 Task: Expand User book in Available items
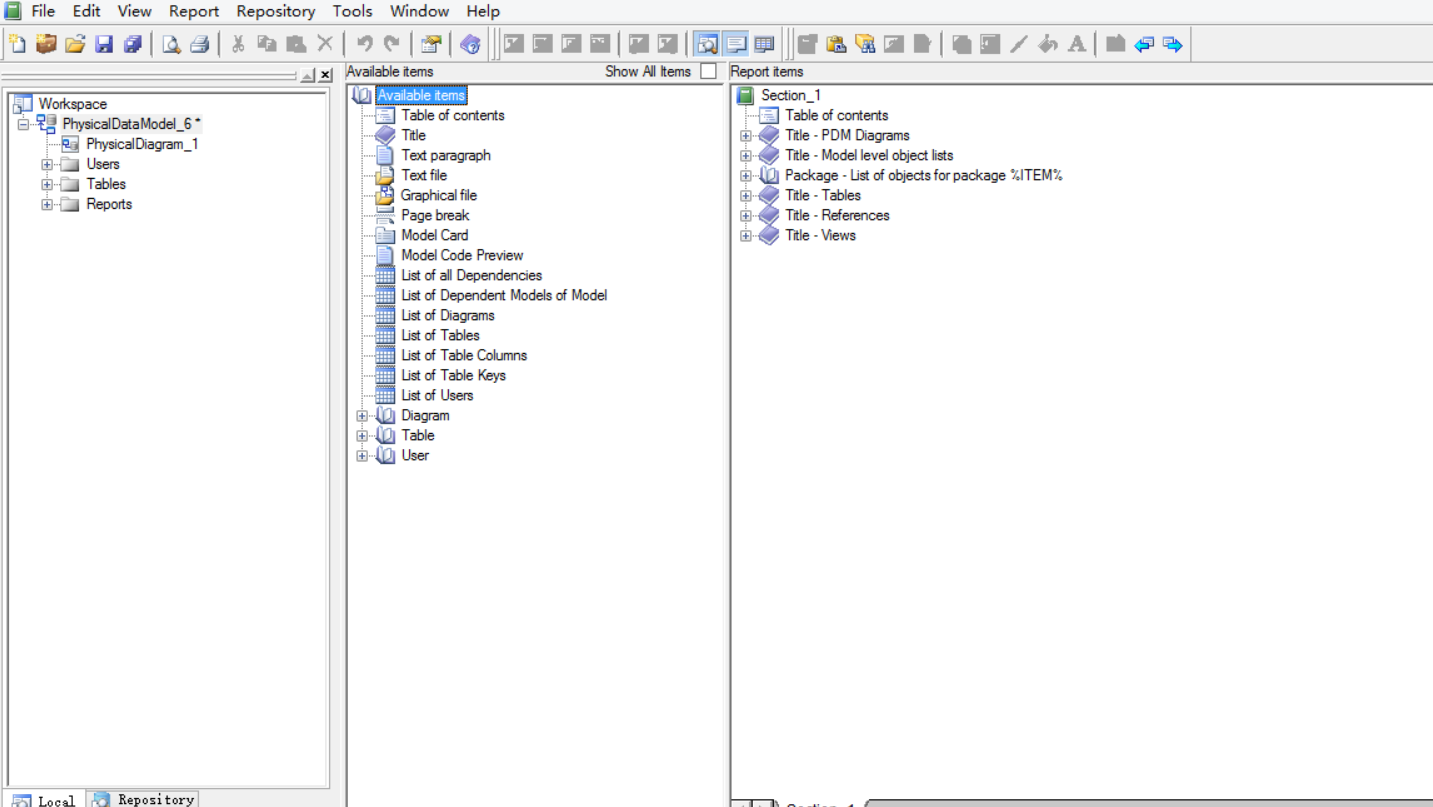tap(362, 455)
